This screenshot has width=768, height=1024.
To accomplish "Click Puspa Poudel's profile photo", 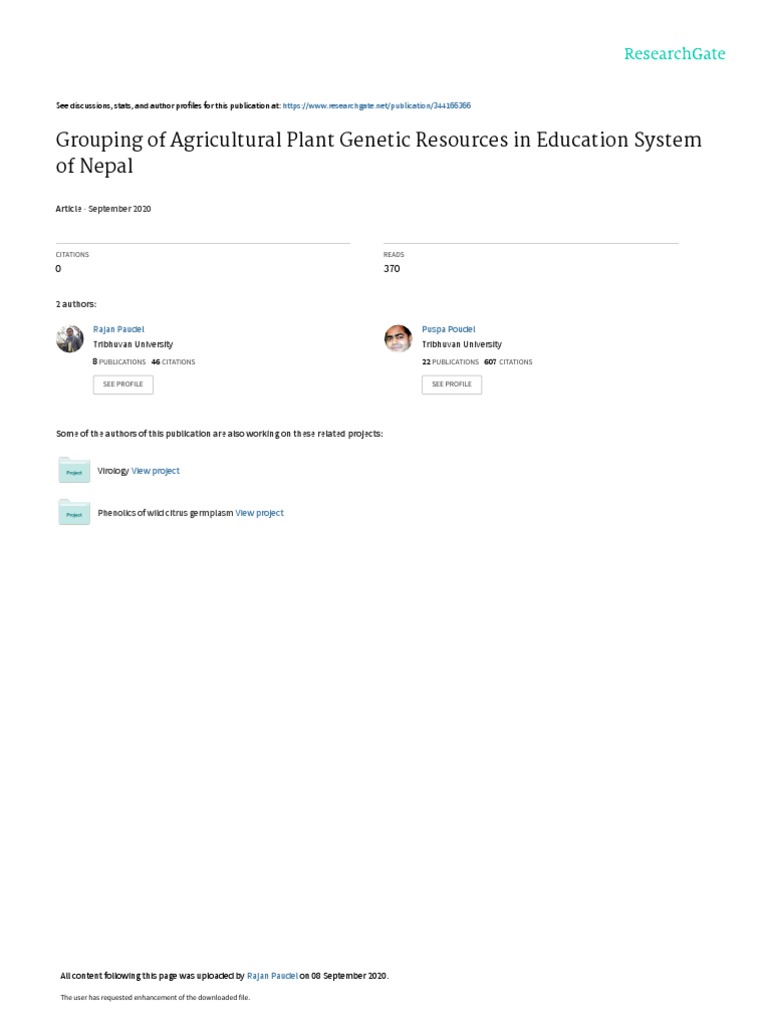I will (398, 339).
